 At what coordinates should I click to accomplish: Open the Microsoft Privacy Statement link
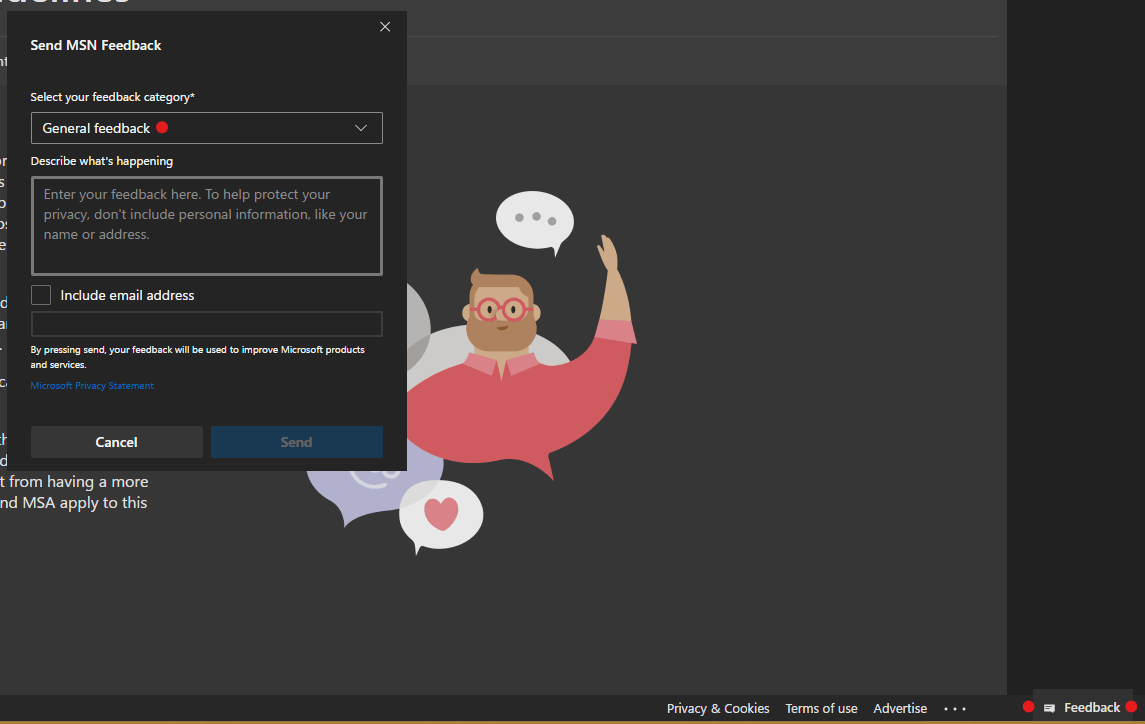click(x=92, y=386)
